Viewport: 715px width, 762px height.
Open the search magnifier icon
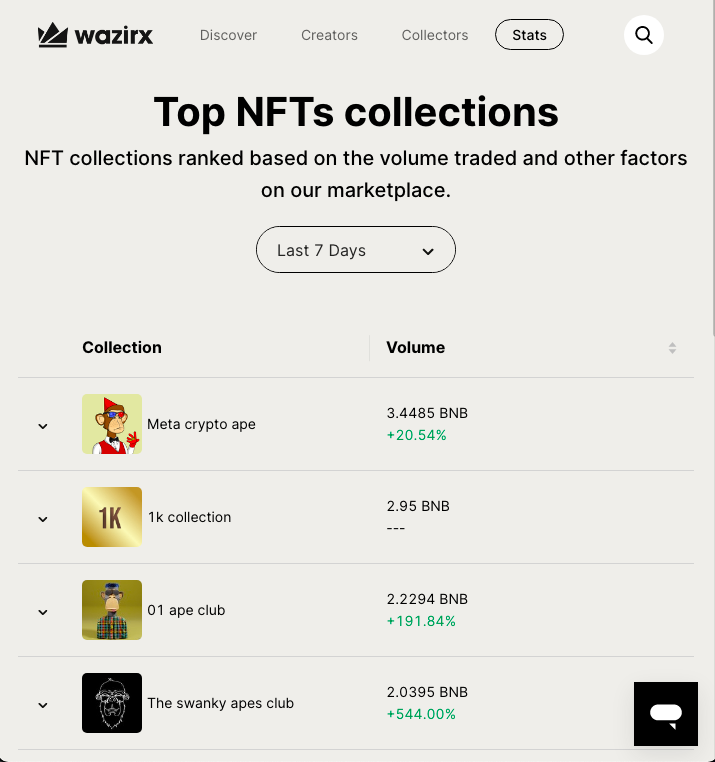point(644,36)
